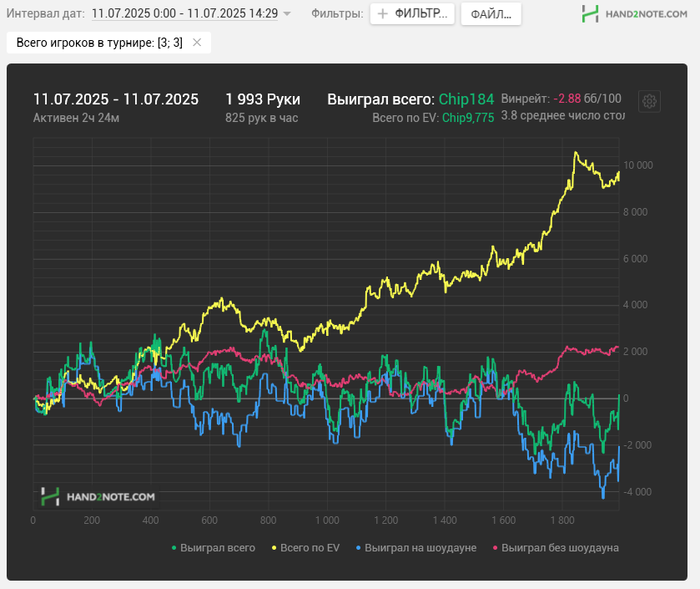Click the yellow dot of Всего по EV legend
Image resolution: width=700 pixels, height=589 pixels.
(x=274, y=548)
